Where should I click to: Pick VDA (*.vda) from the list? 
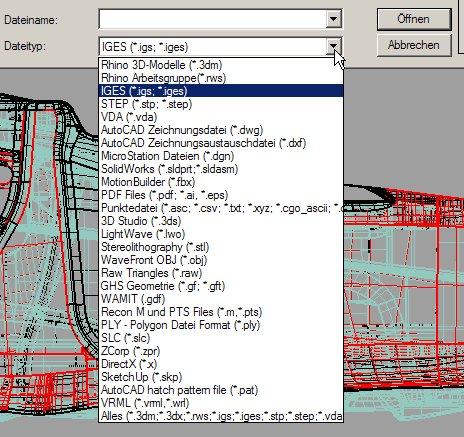tap(221, 117)
